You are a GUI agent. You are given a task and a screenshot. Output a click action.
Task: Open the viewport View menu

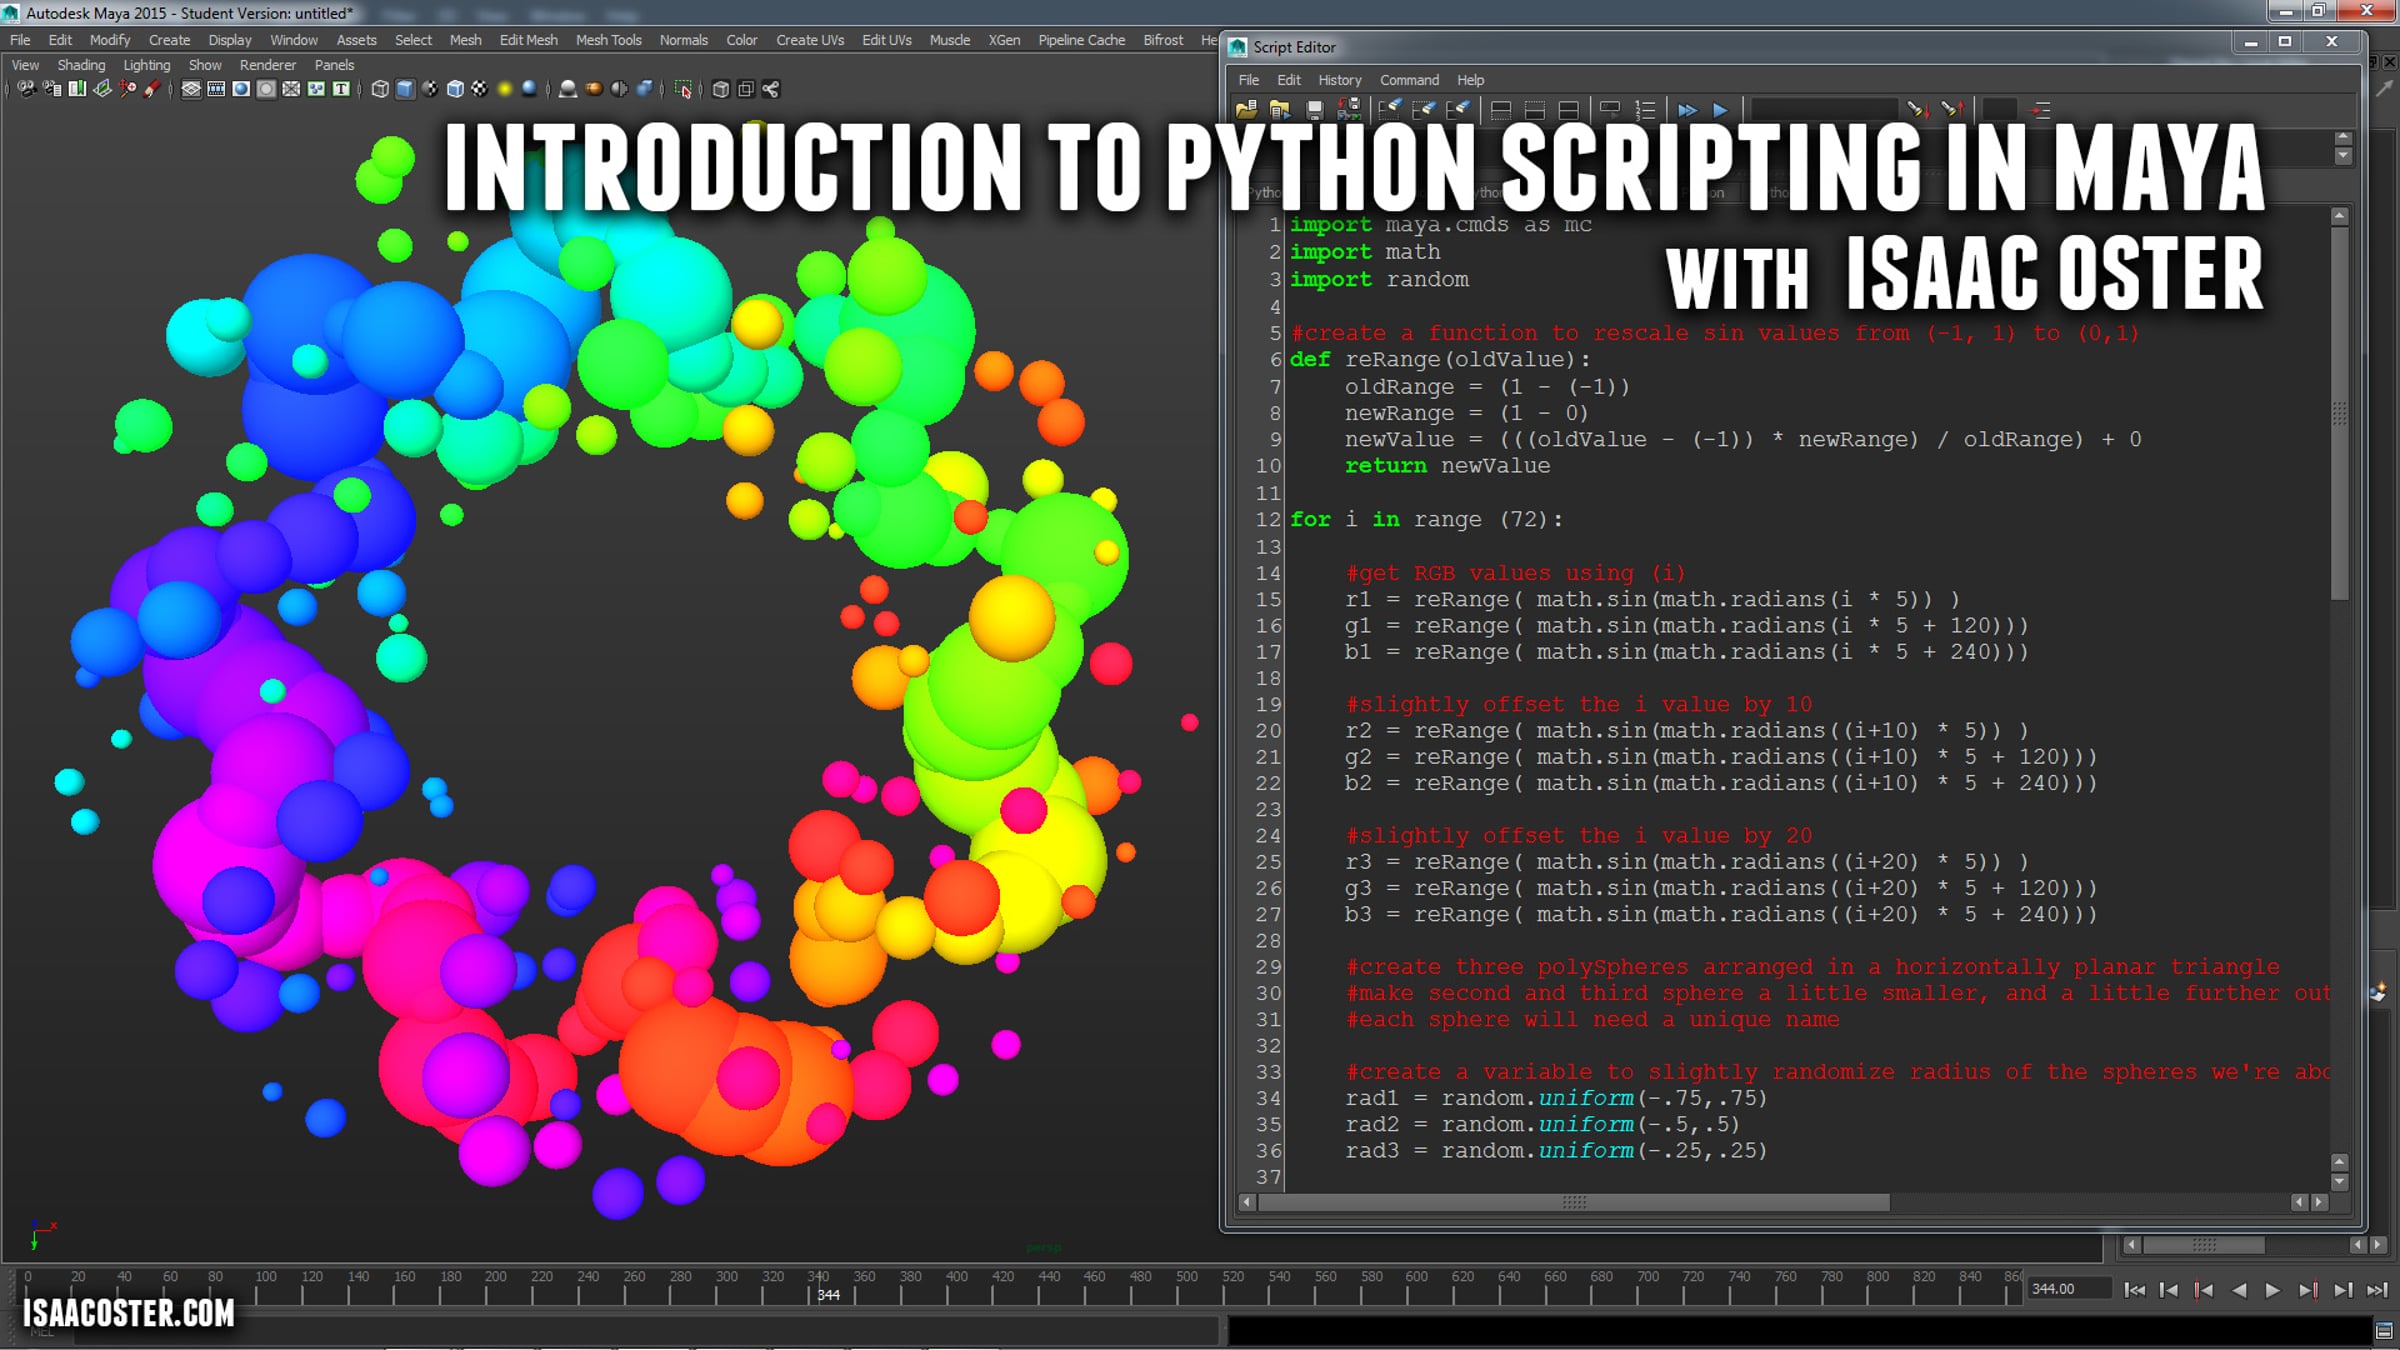point(25,65)
